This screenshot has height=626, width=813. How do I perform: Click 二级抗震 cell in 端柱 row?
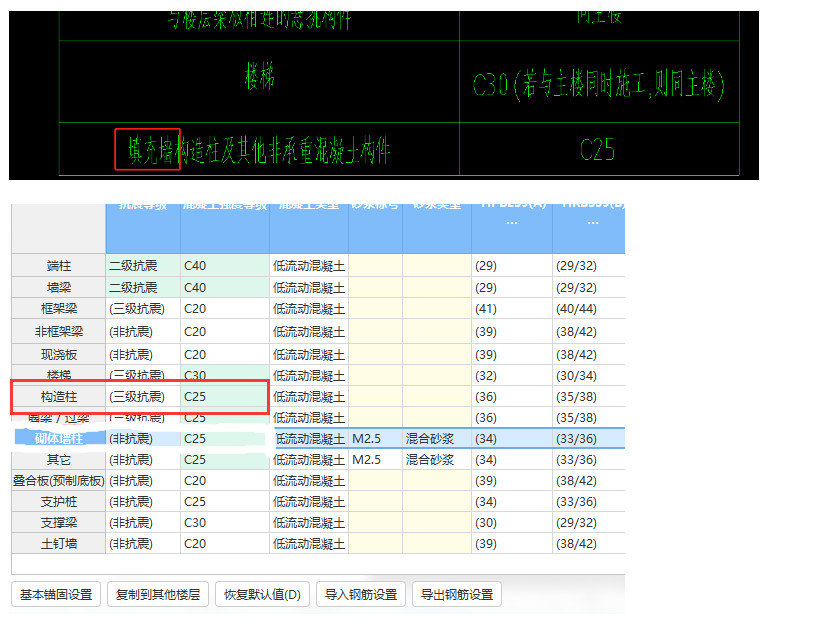pyautogui.click(x=143, y=266)
